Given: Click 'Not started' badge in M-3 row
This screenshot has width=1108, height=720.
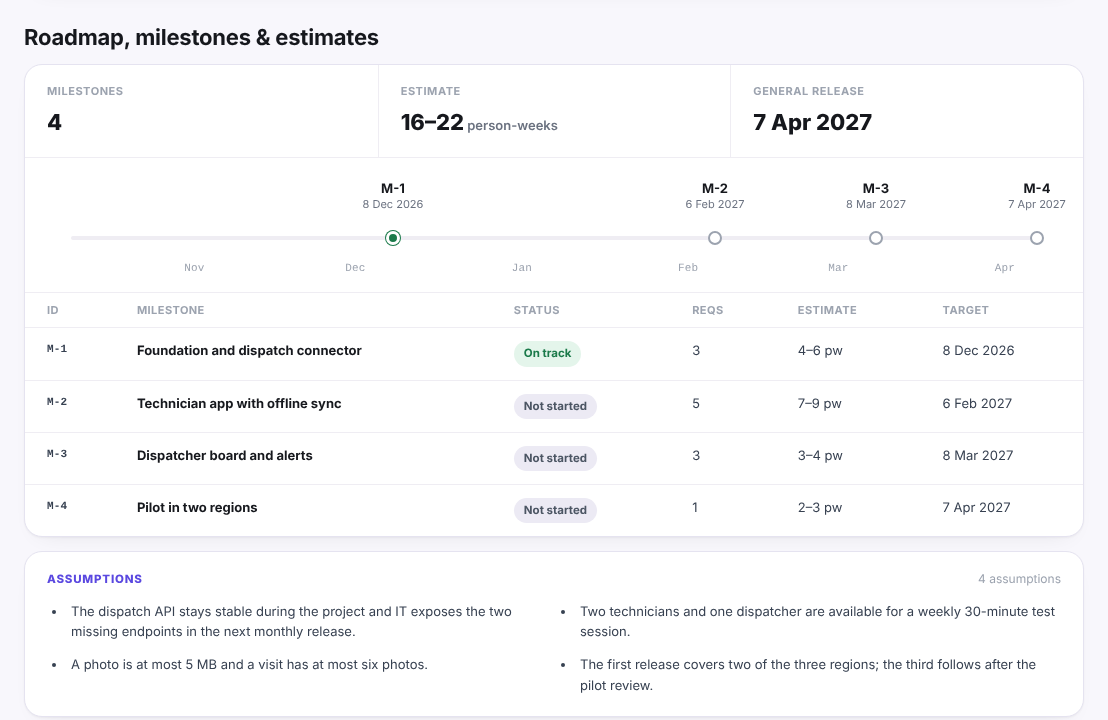Looking at the screenshot, I should tap(555, 458).
